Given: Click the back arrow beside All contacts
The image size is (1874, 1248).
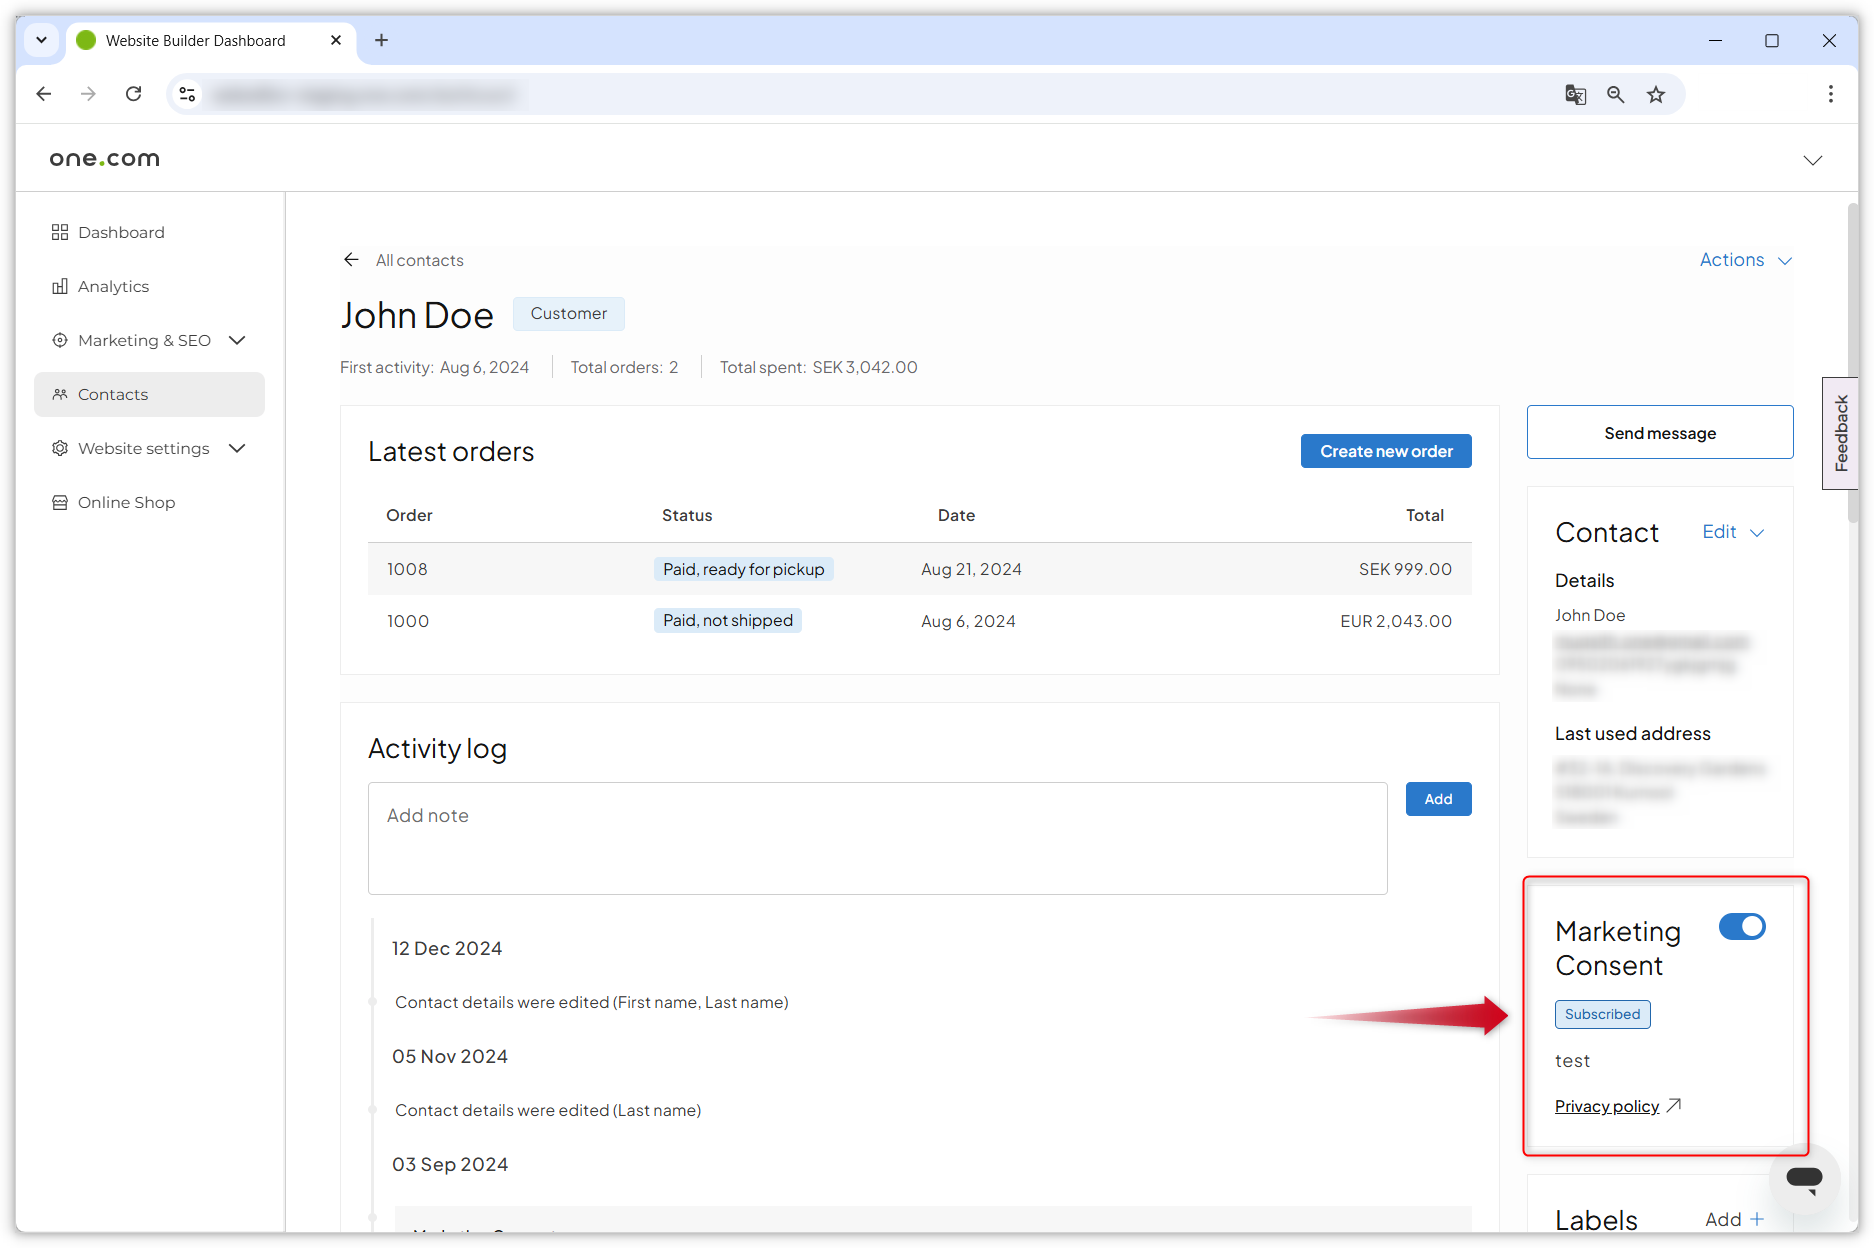Looking at the screenshot, I should point(351,260).
